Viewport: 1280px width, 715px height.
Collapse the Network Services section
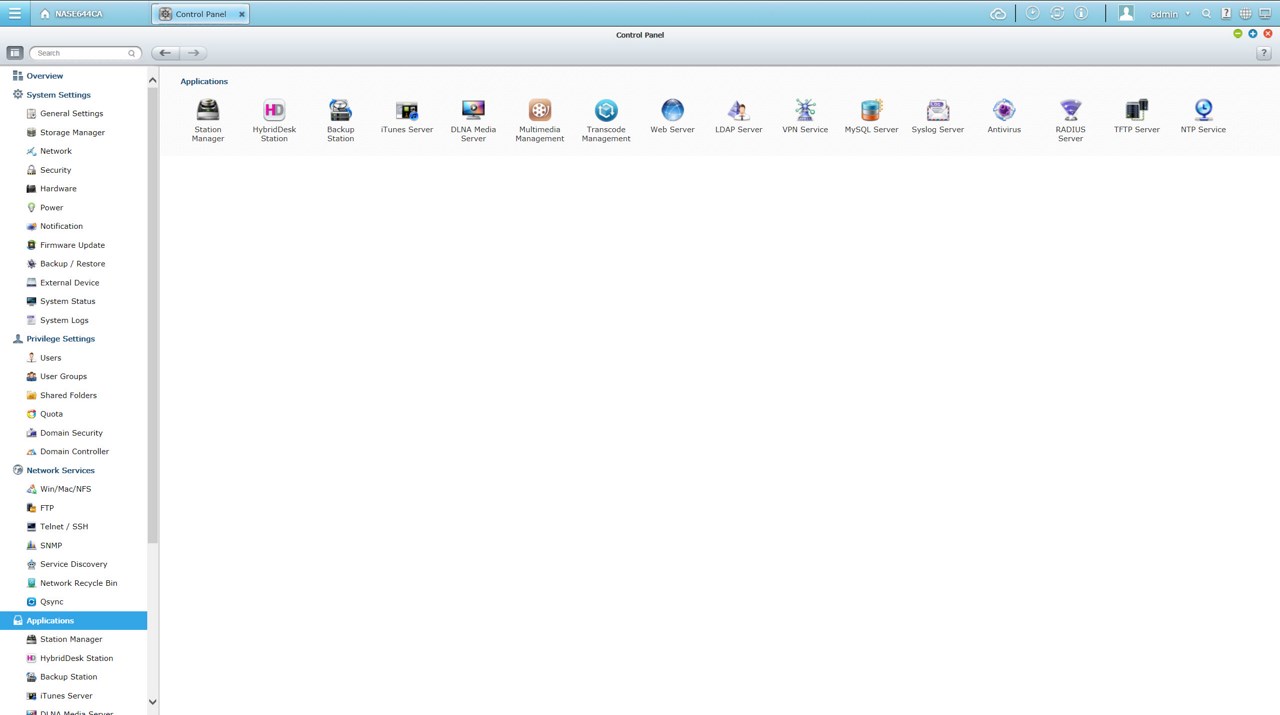click(61, 470)
